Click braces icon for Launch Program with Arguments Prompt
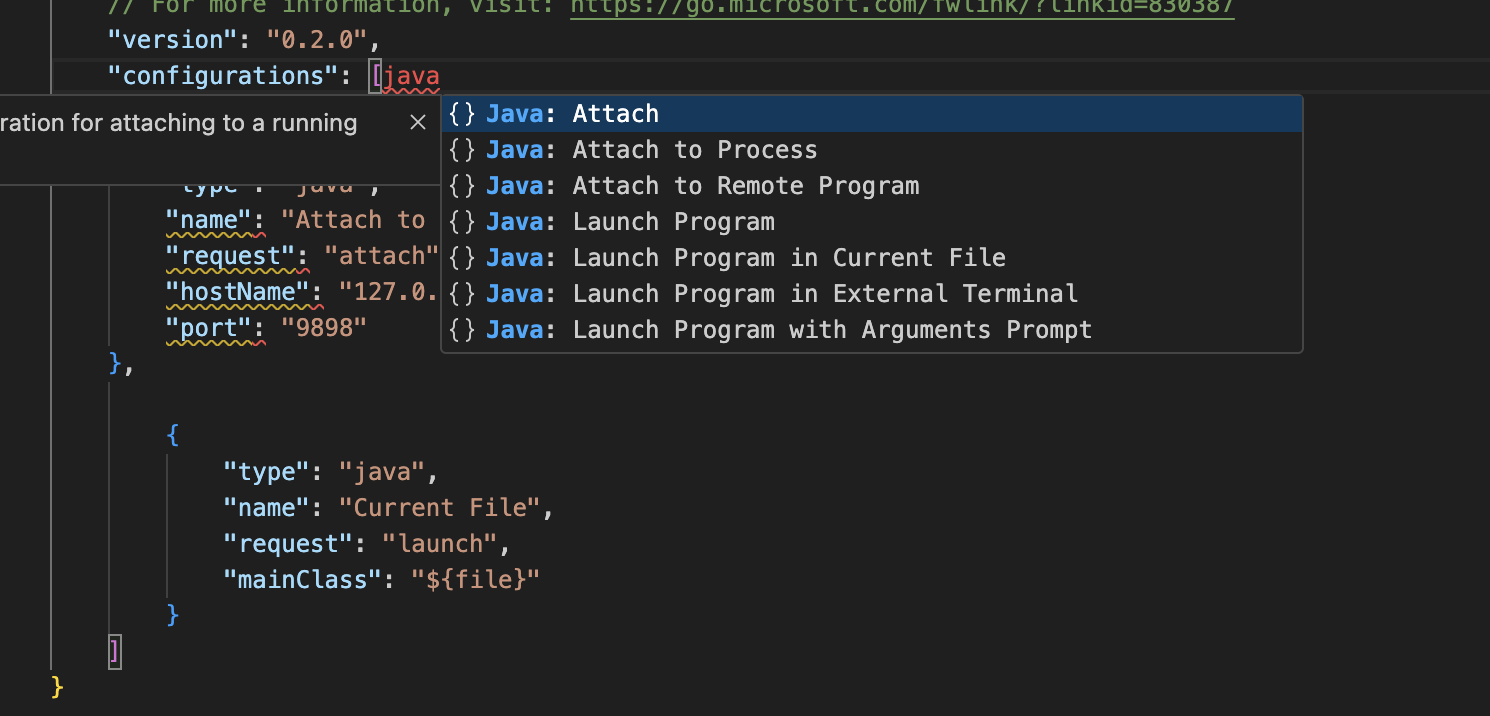1490x716 pixels. coord(462,330)
